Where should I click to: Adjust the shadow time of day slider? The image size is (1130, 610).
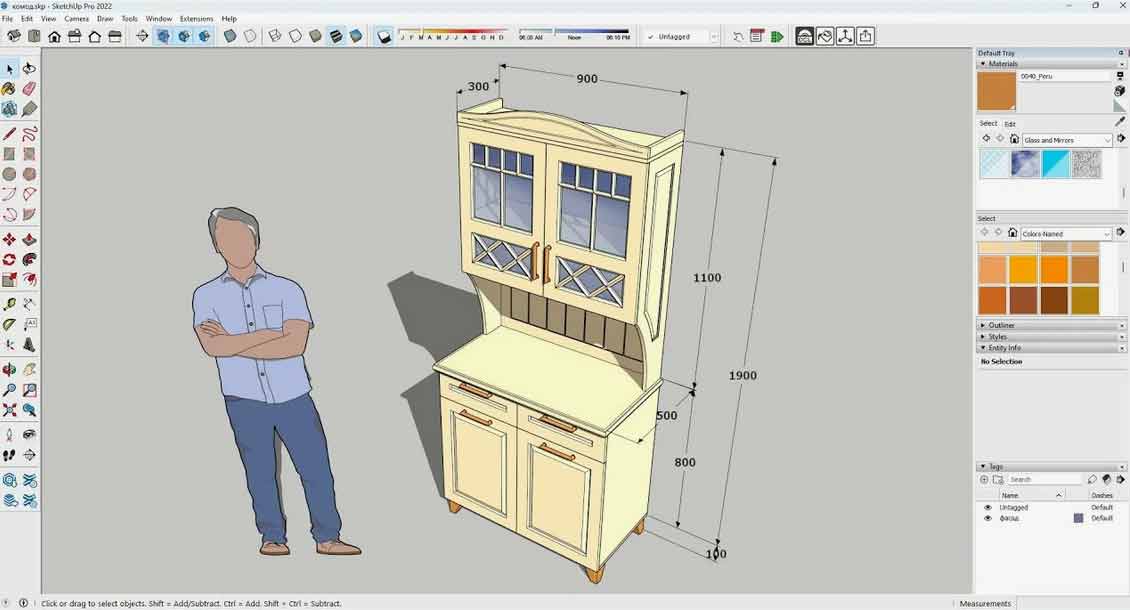click(x=574, y=33)
